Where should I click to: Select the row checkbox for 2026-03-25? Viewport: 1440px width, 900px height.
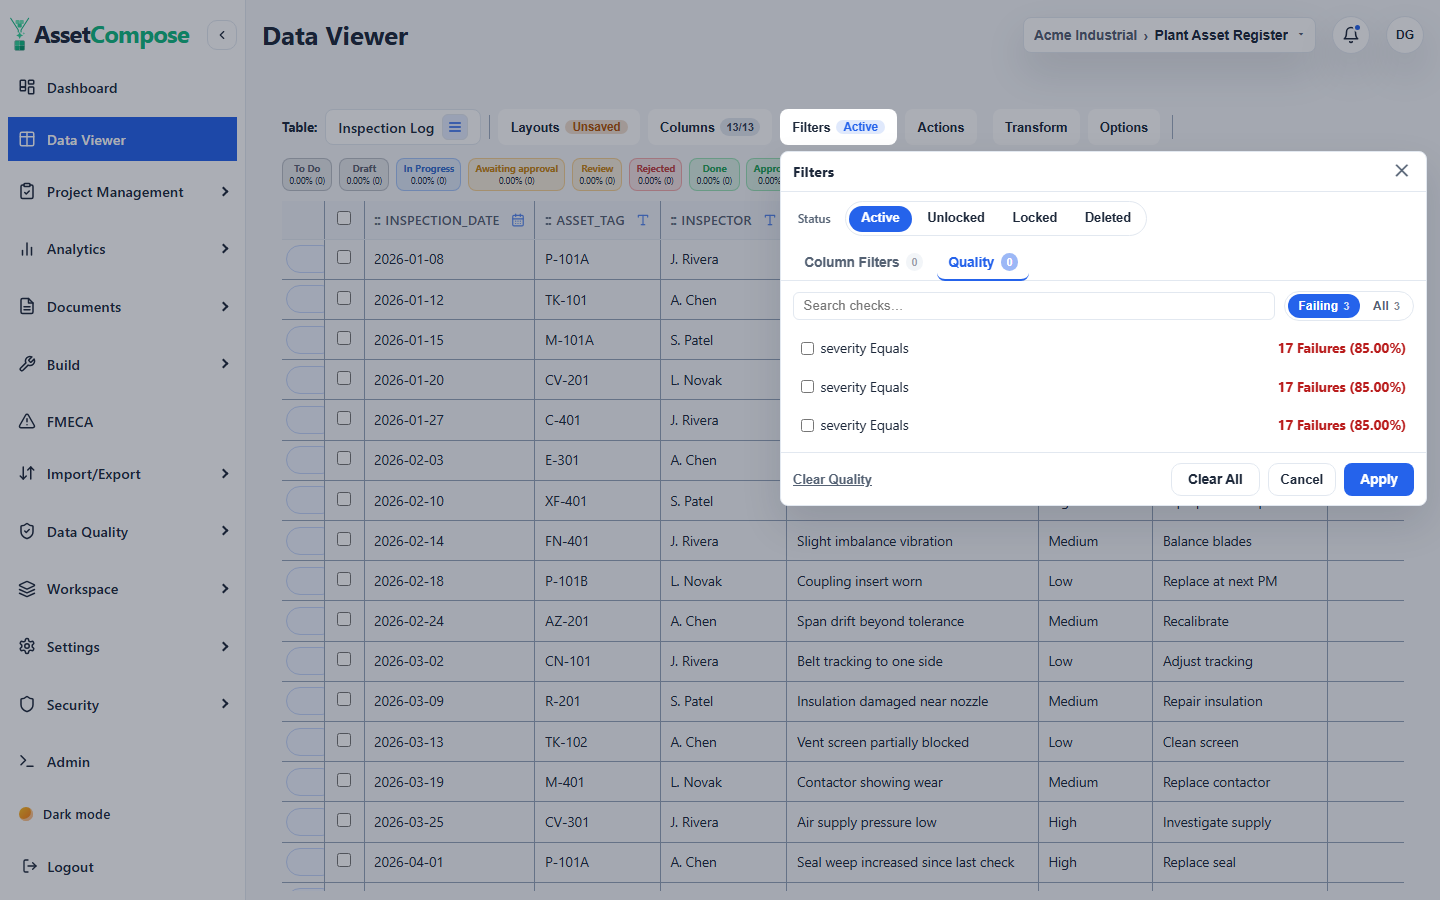[x=344, y=820]
